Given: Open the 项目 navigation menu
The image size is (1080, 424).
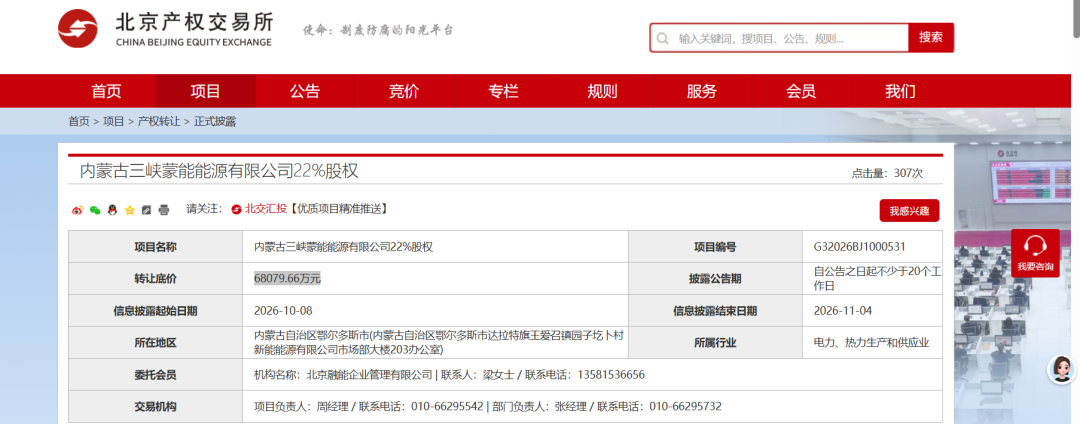Looking at the screenshot, I should [205, 91].
